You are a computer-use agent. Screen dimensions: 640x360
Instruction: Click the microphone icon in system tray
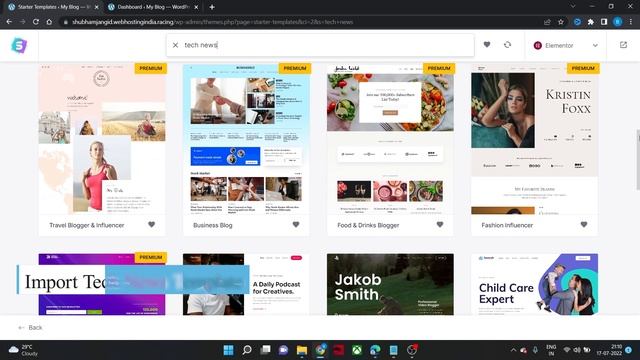pyautogui.click(x=535, y=350)
